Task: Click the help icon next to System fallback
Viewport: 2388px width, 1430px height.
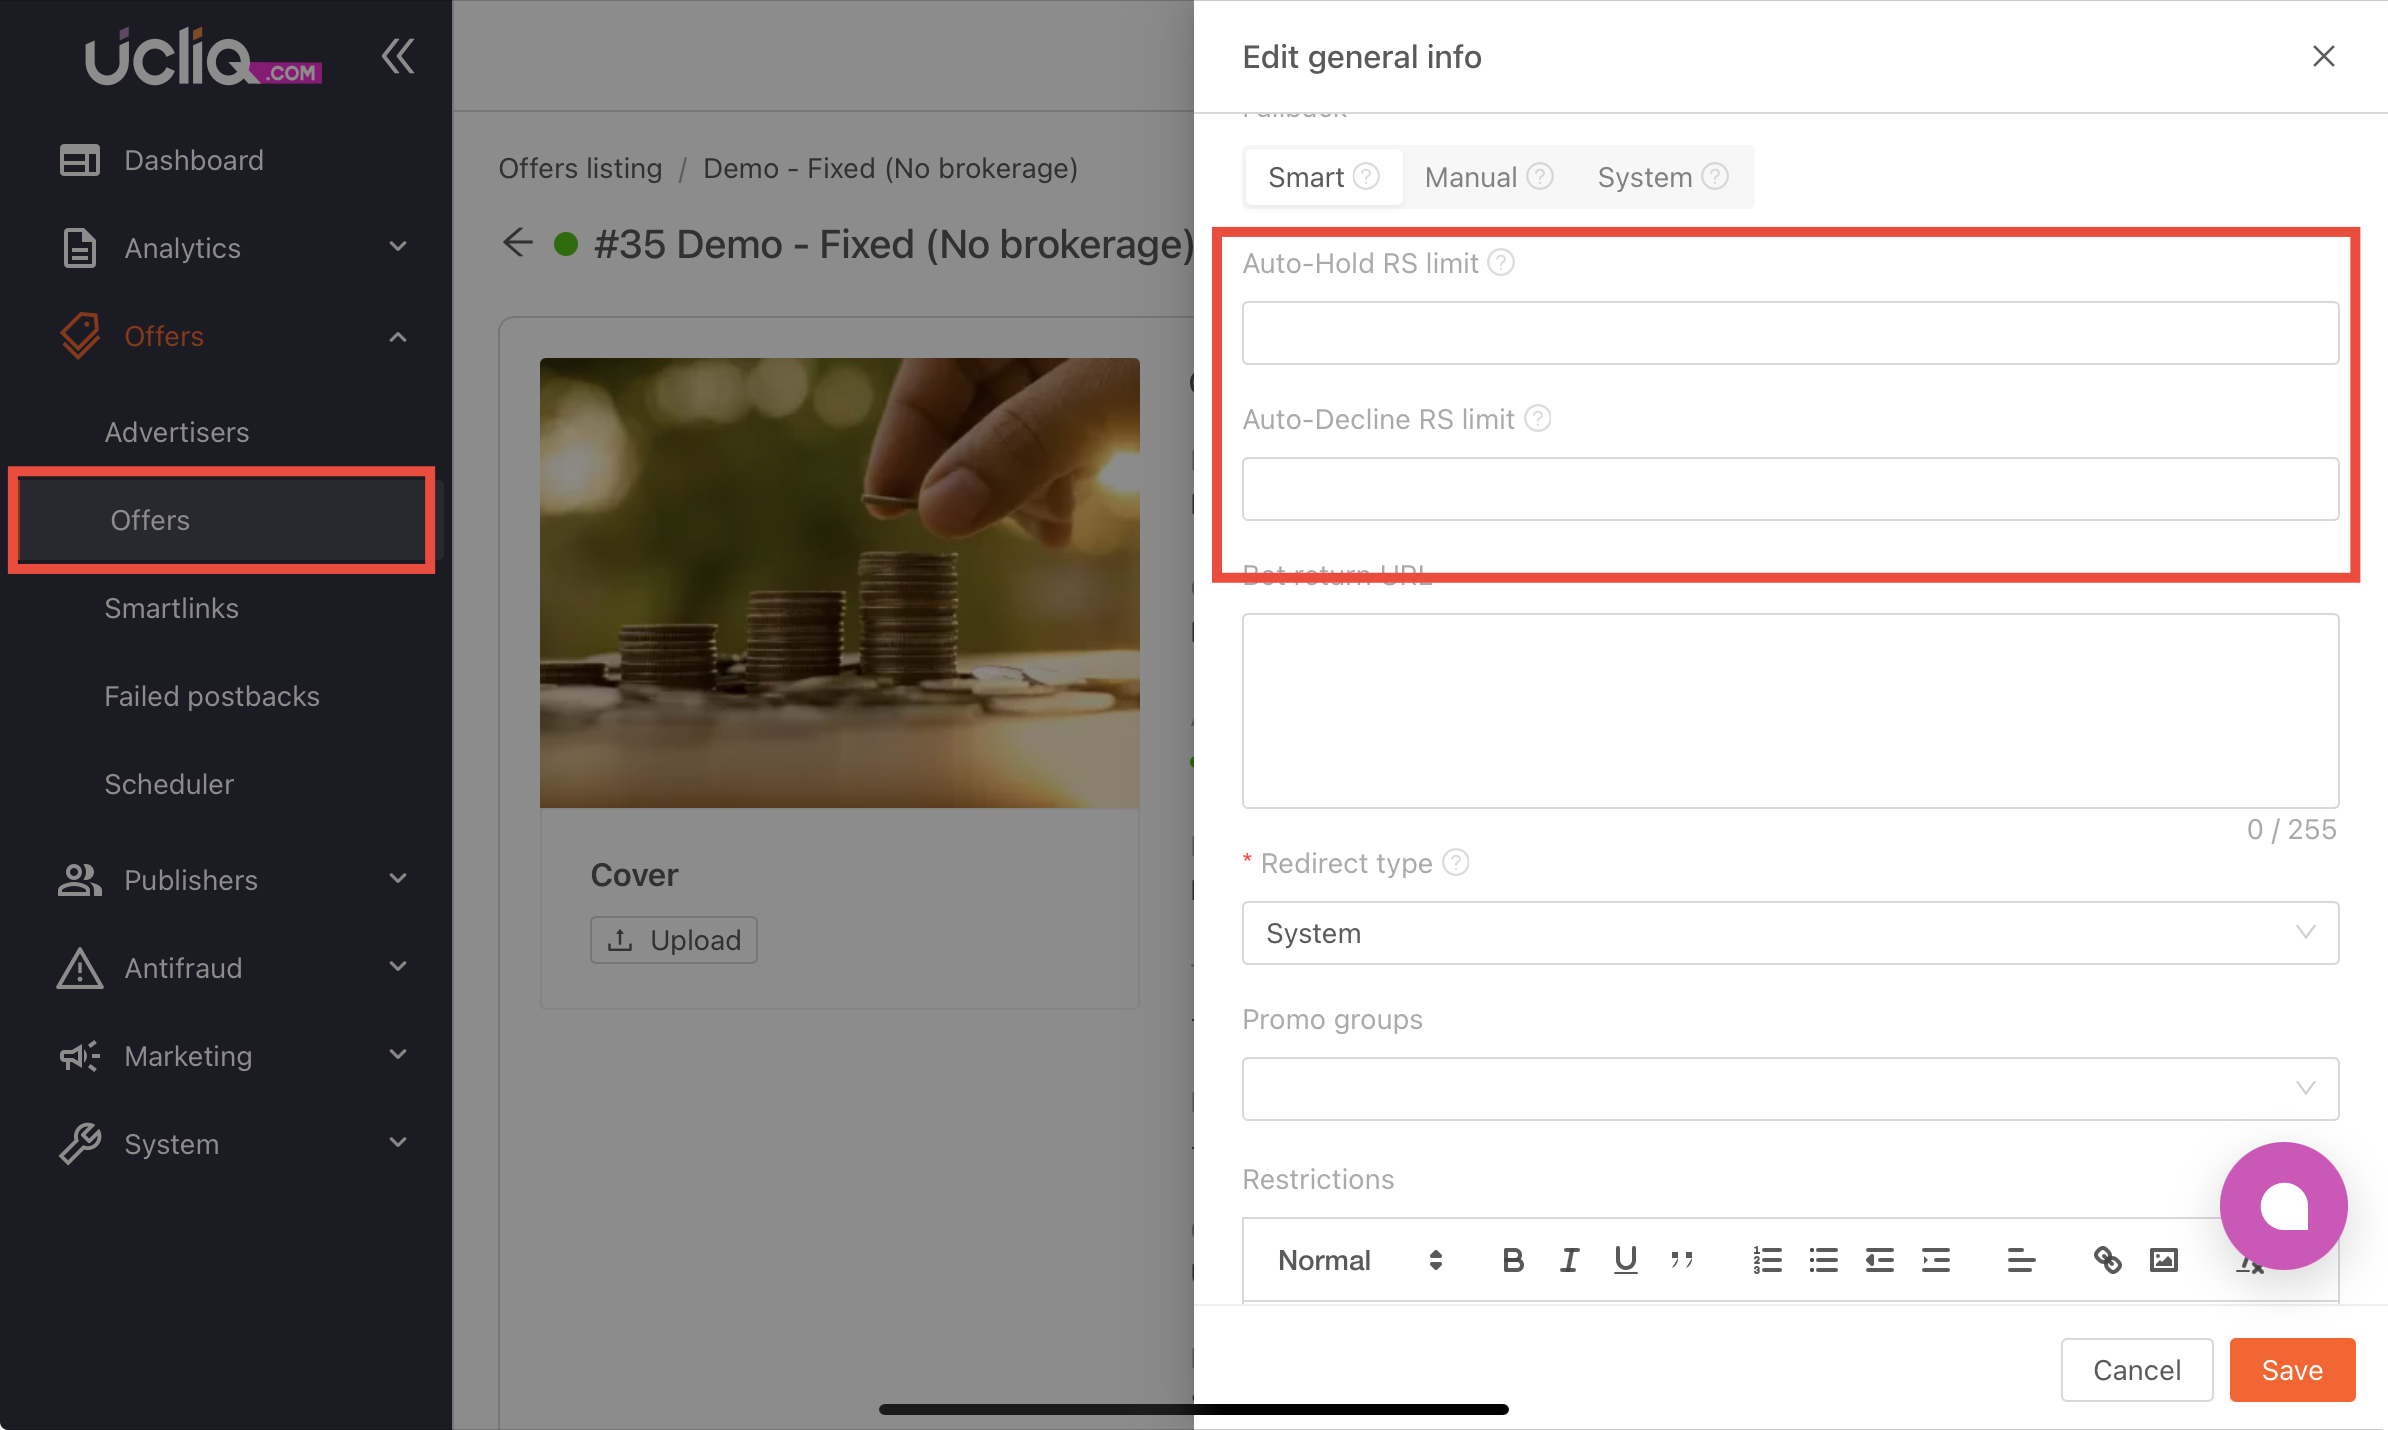Action: (1715, 177)
